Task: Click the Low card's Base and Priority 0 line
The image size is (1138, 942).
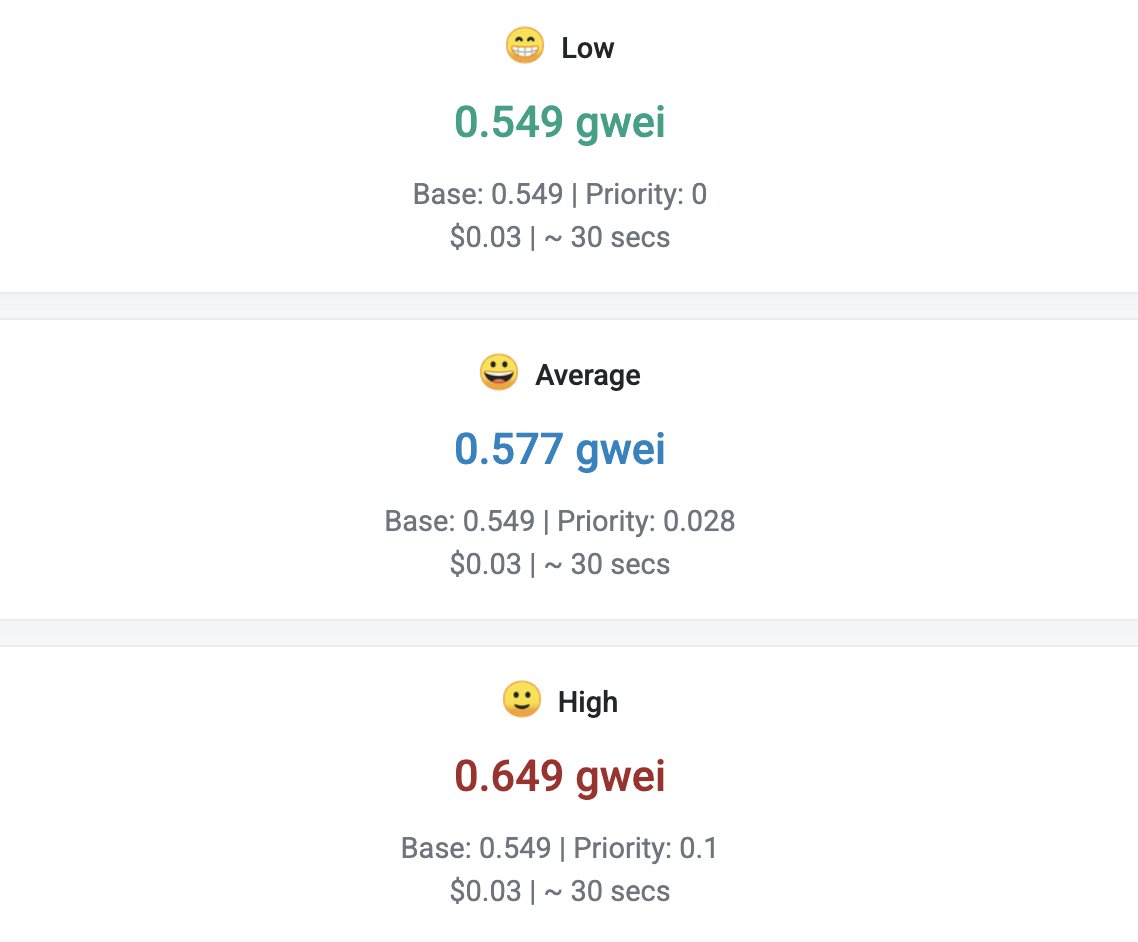Action: 560,194
